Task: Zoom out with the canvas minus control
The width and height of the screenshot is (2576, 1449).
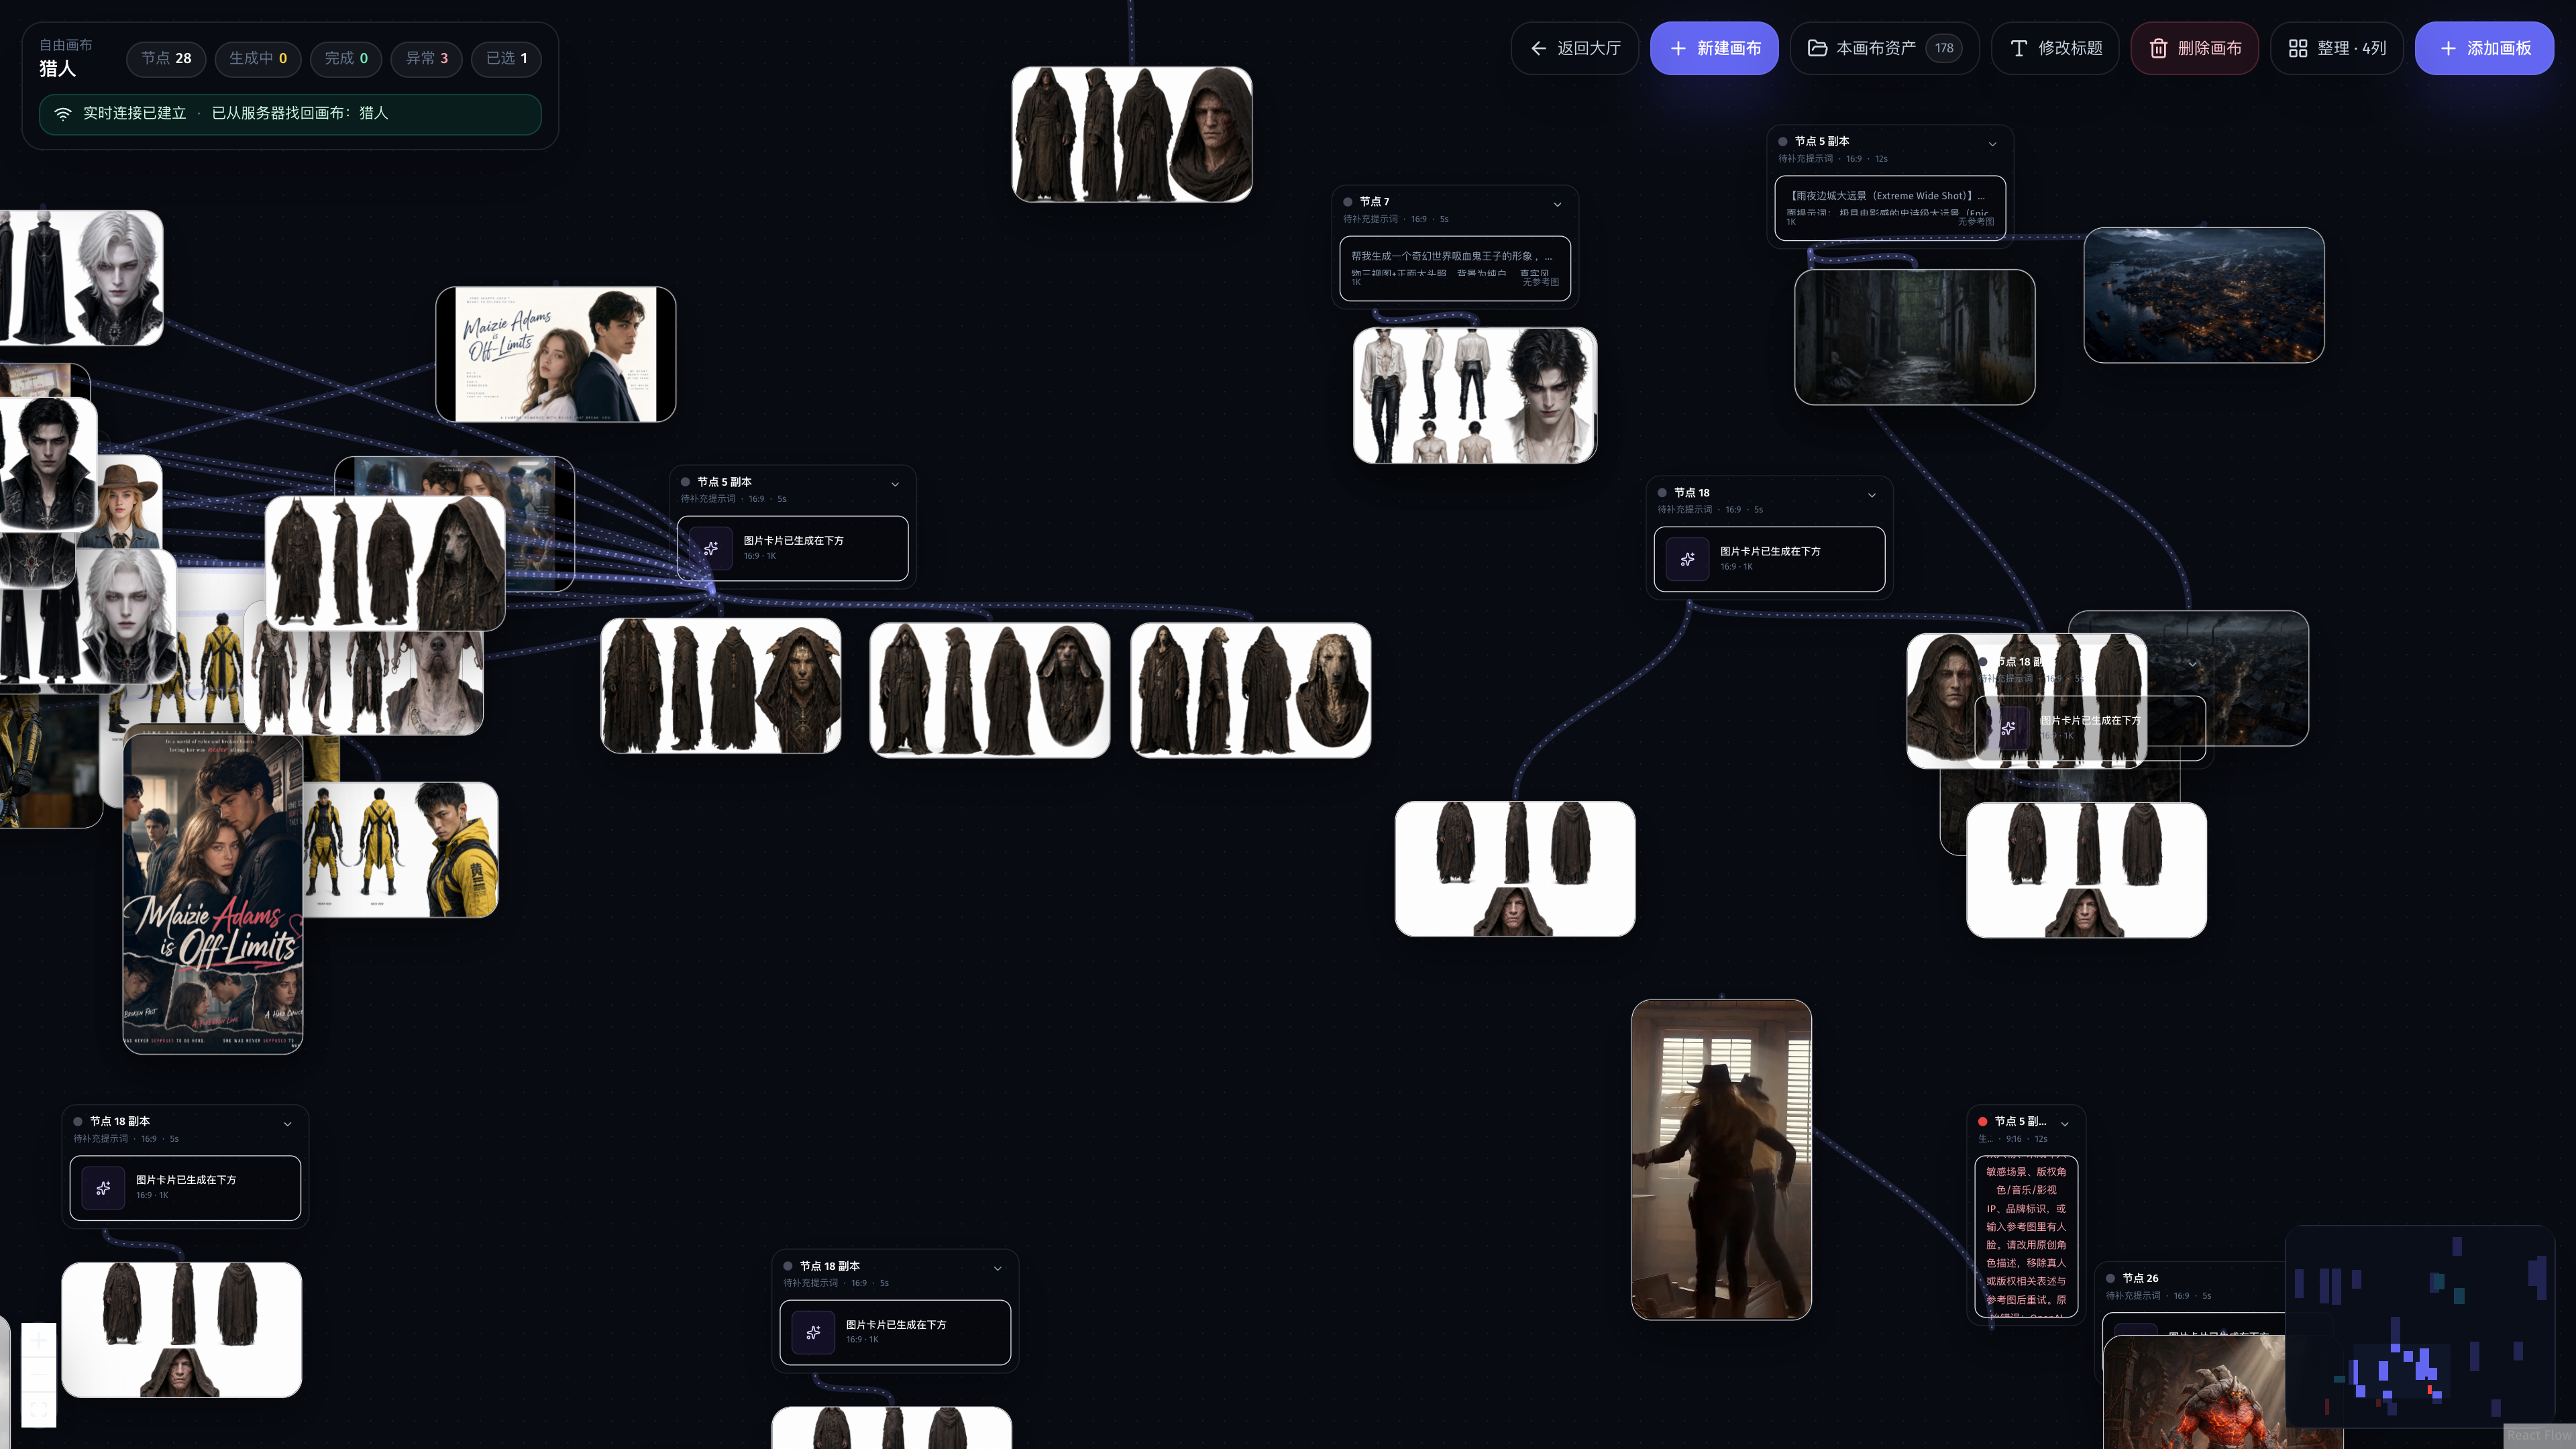Action: [39, 1375]
